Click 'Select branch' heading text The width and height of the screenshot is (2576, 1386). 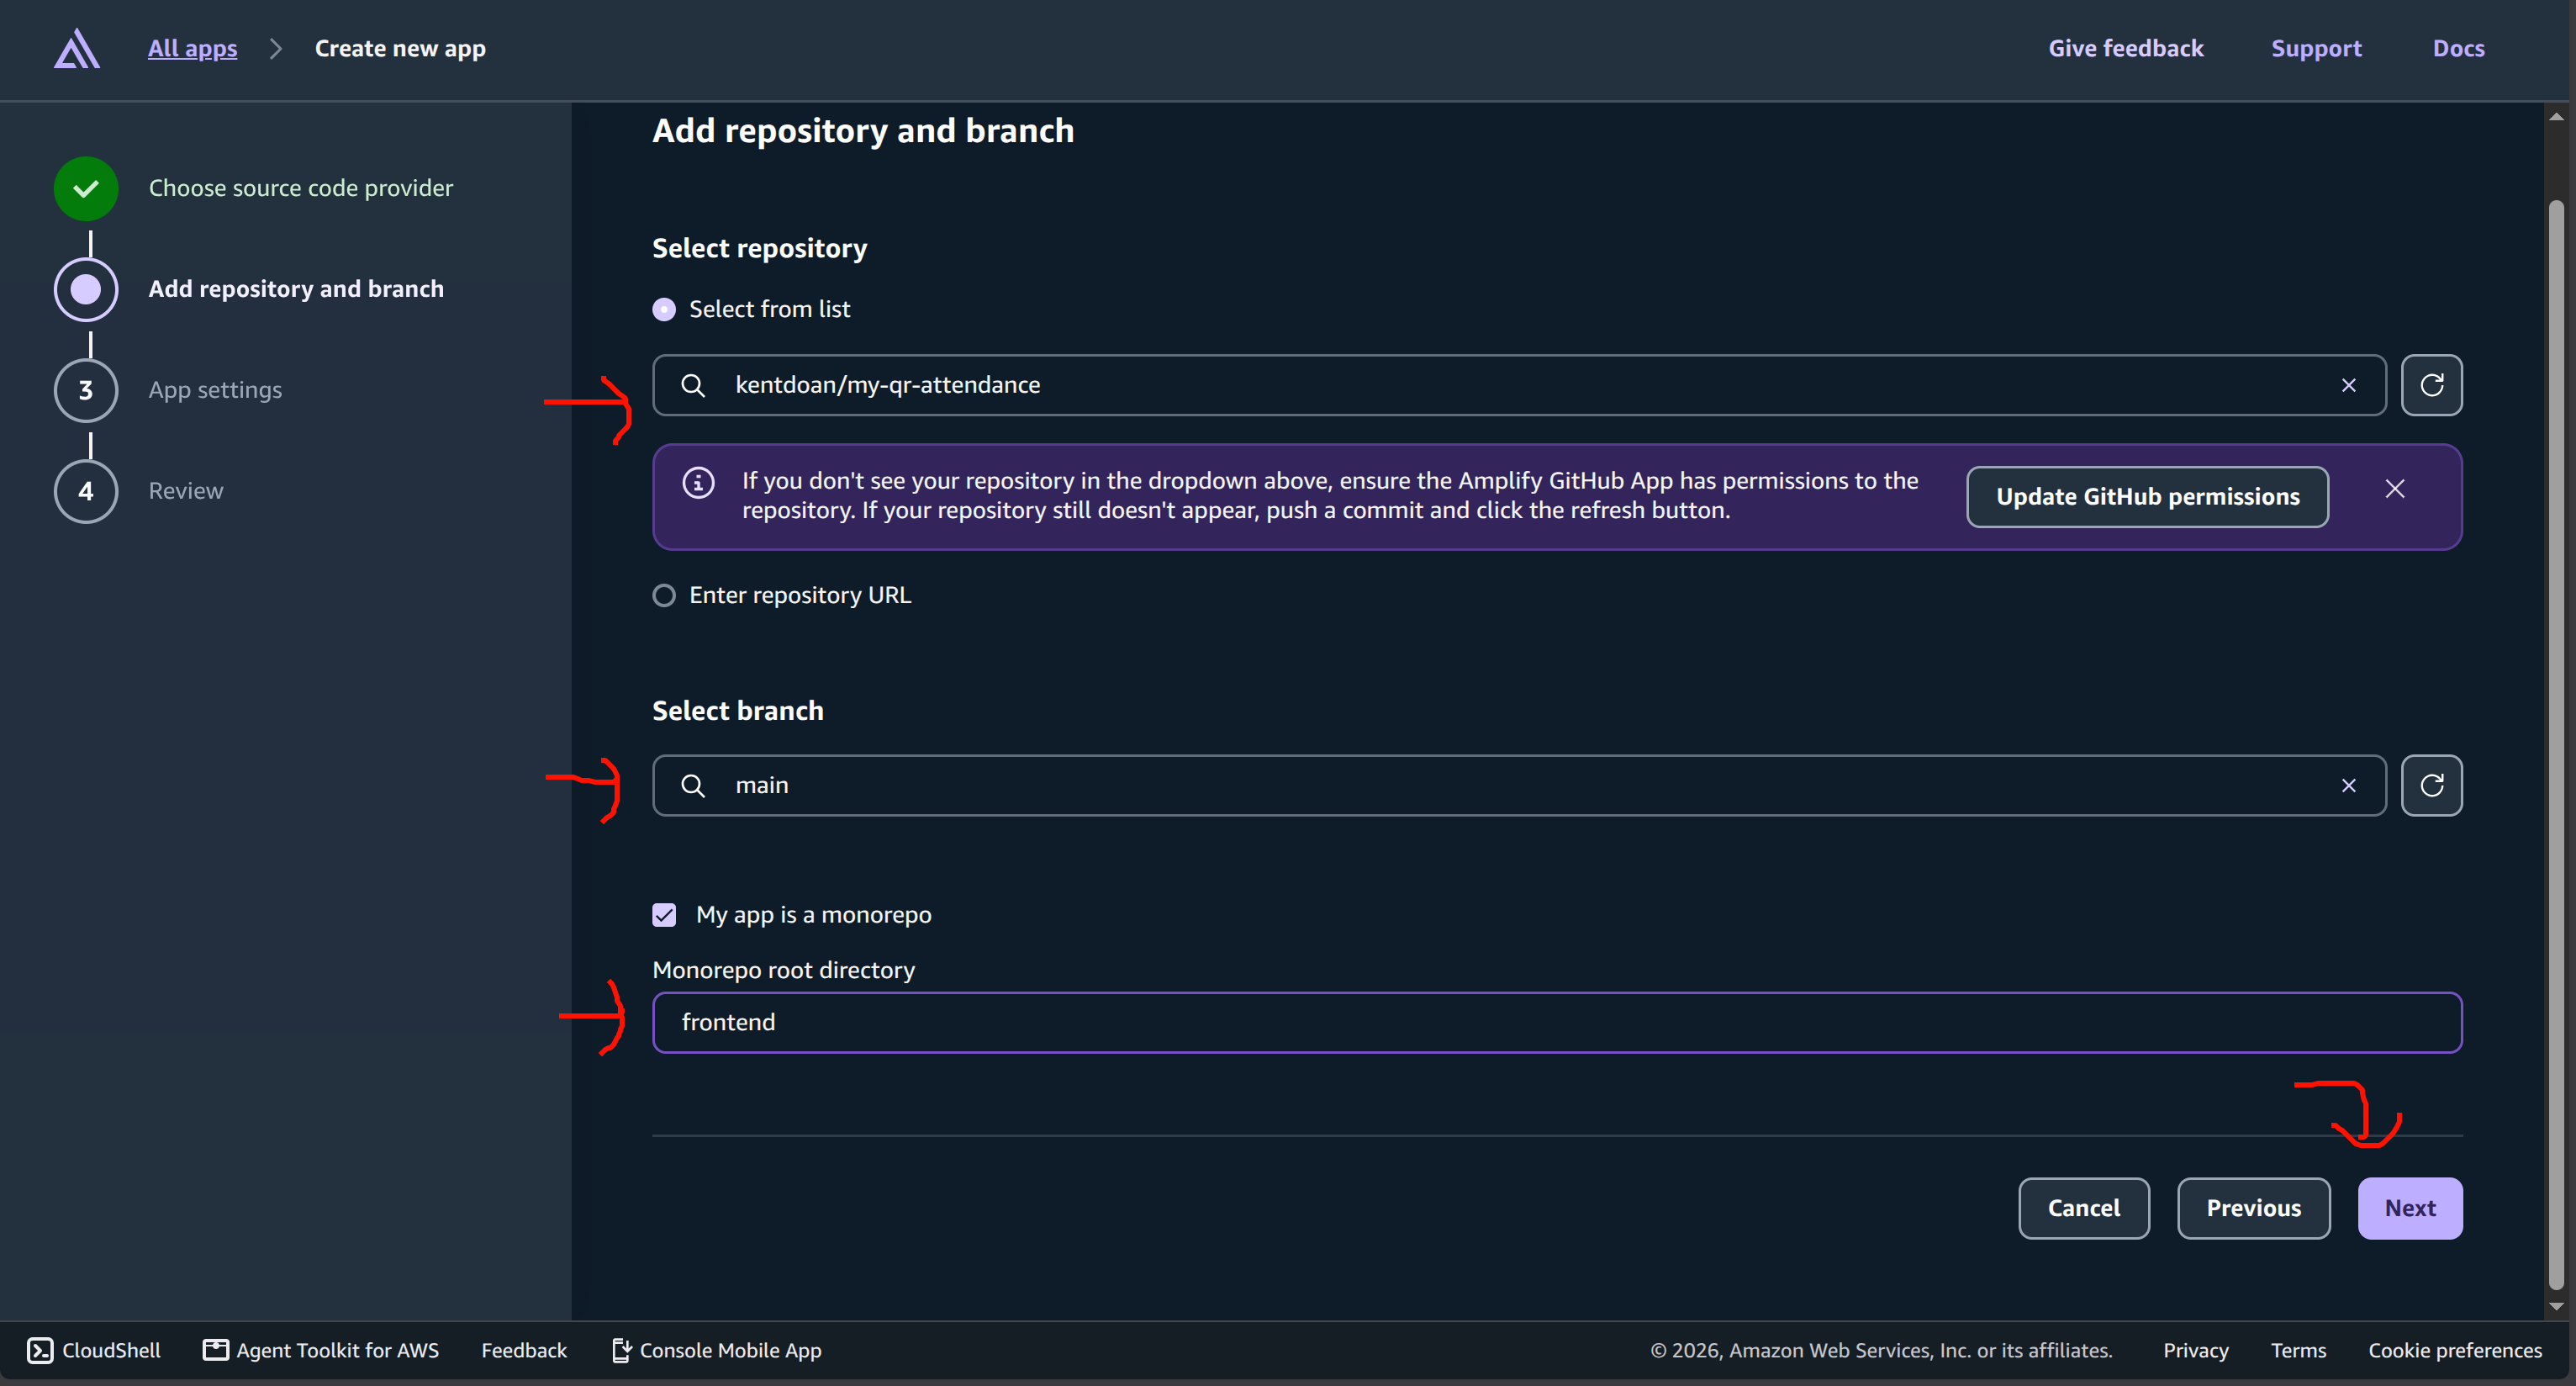(738, 710)
